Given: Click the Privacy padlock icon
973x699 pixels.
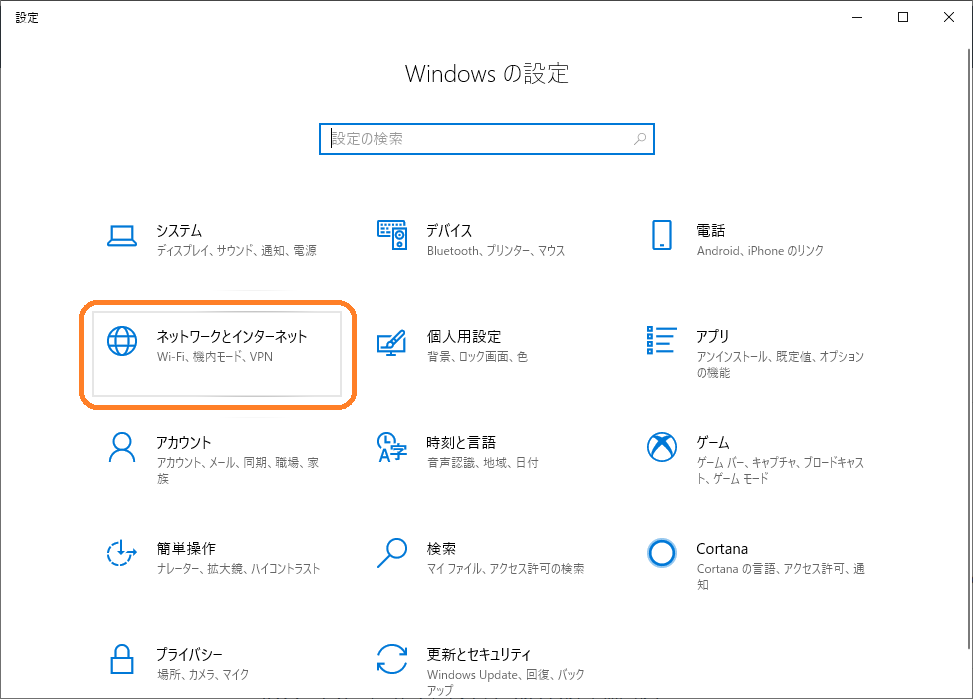Looking at the screenshot, I should click(x=122, y=659).
